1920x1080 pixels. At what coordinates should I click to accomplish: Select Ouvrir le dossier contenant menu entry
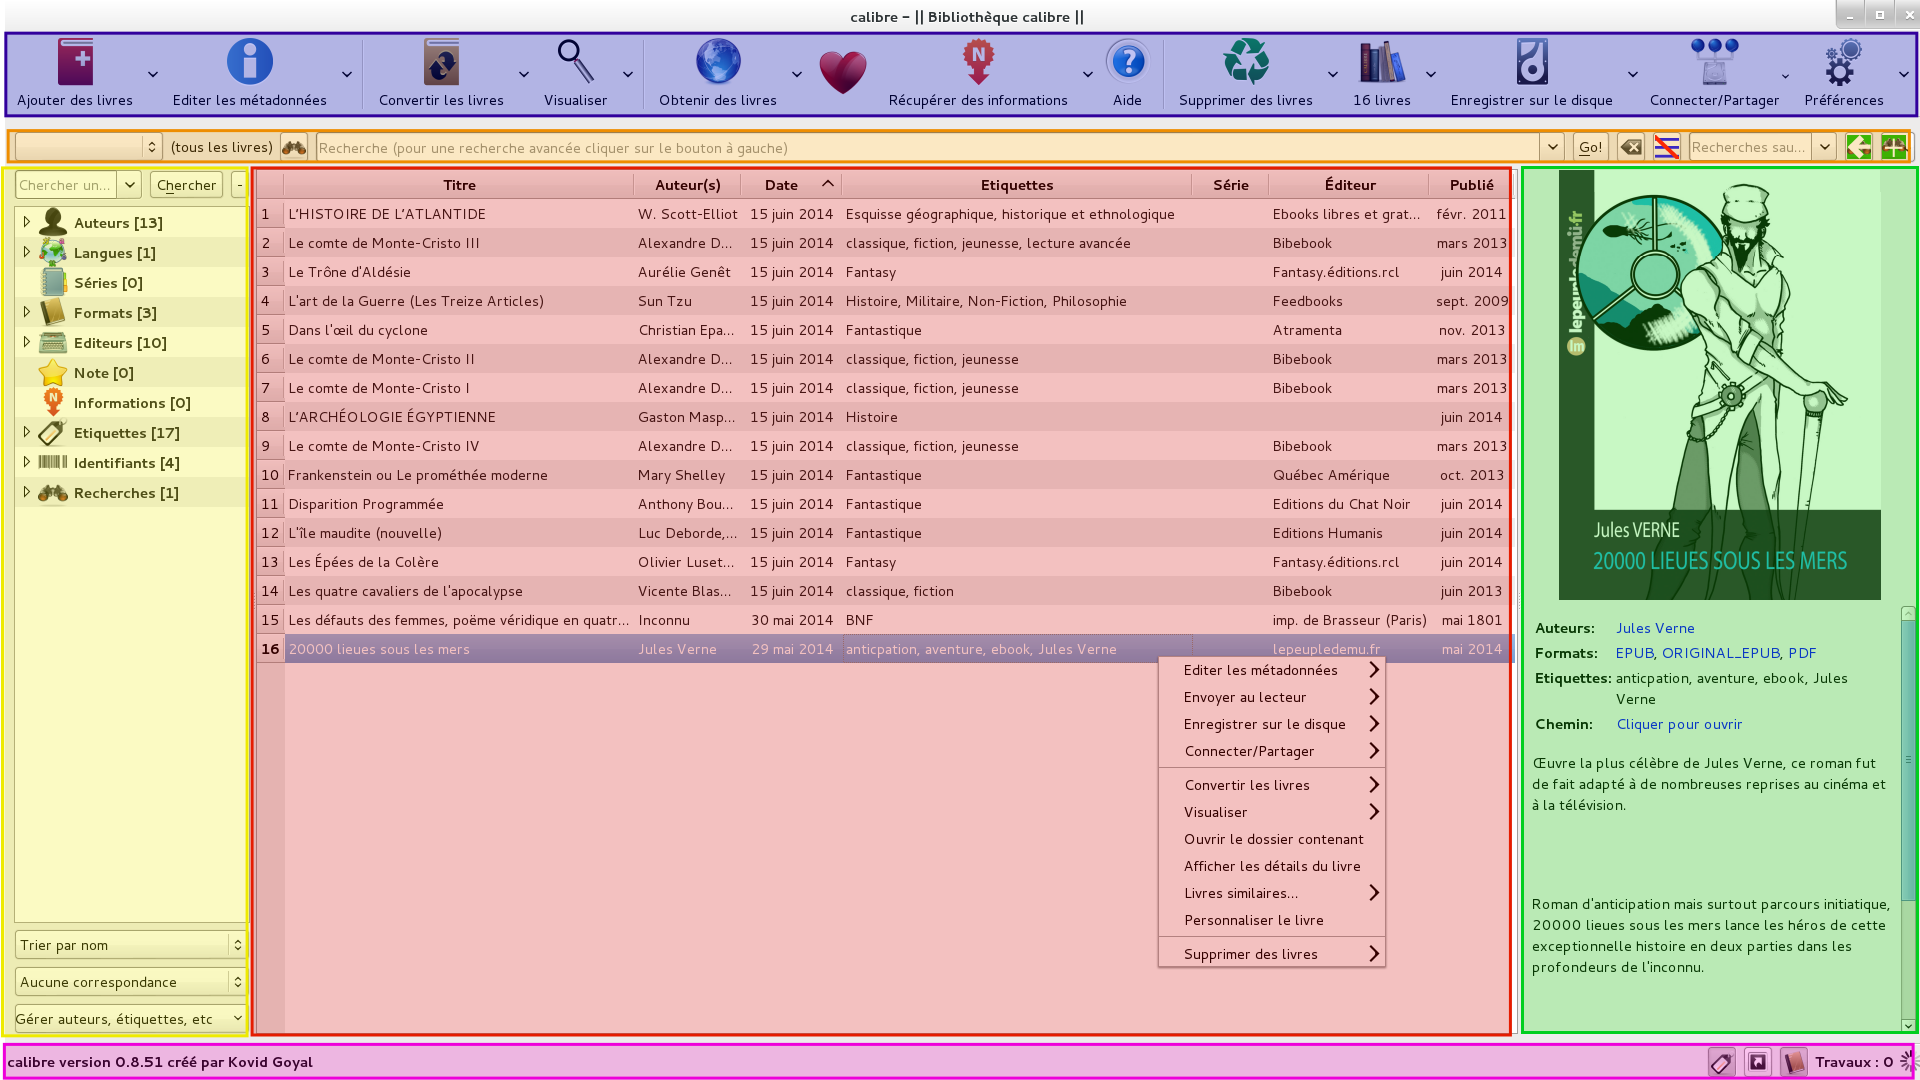pyautogui.click(x=1273, y=839)
